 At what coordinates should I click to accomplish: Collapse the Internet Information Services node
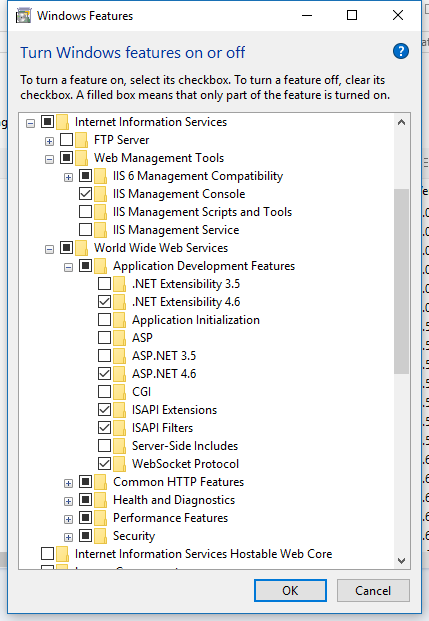pyautogui.click(x=31, y=124)
